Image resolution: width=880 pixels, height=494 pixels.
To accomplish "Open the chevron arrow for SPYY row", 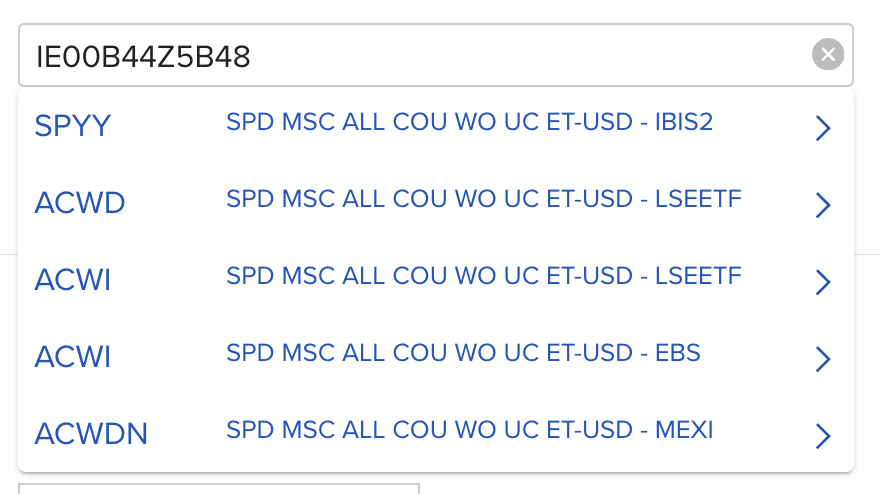I will [x=823, y=128].
